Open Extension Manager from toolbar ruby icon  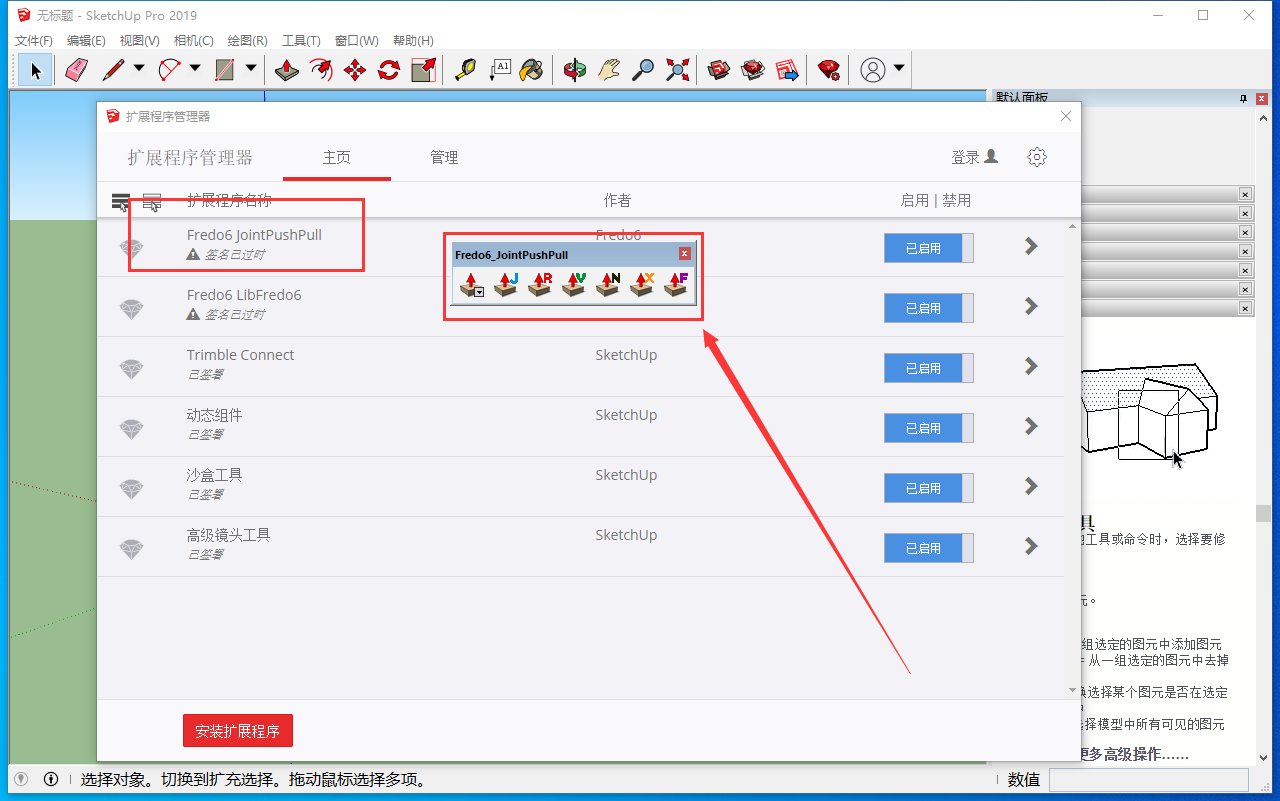(x=829, y=70)
